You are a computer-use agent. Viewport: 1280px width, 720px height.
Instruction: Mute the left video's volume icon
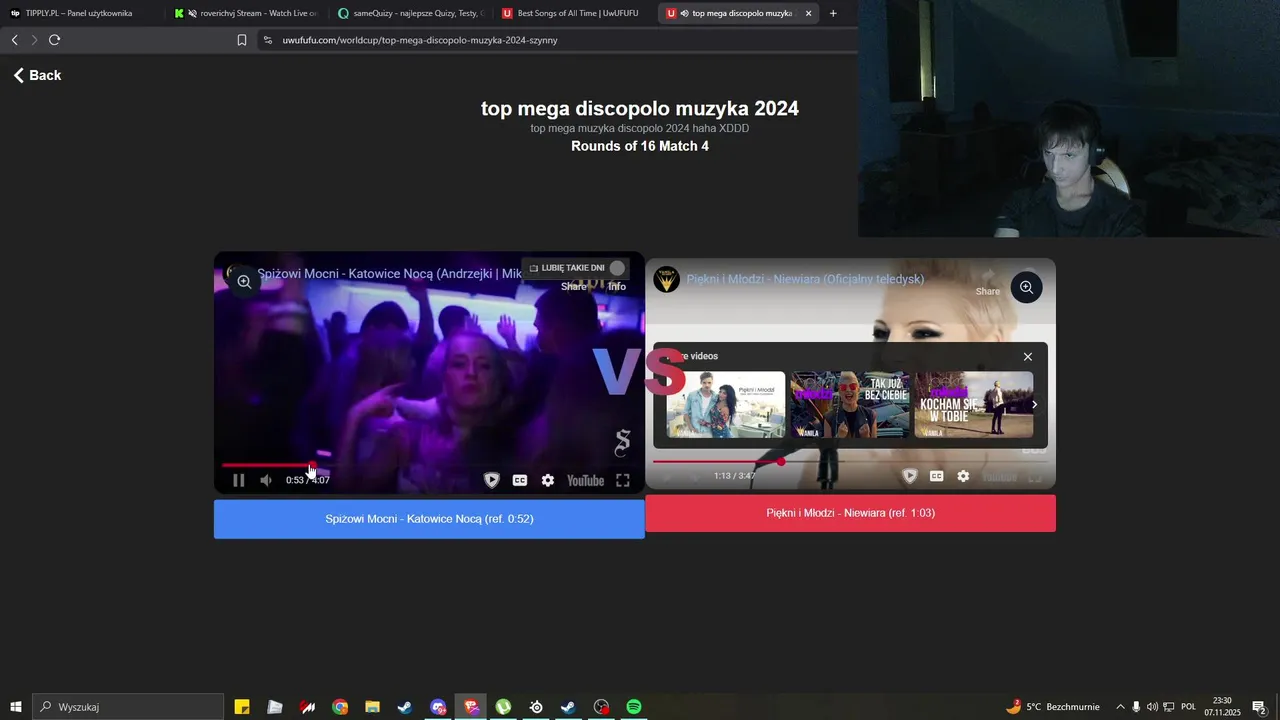tap(266, 480)
